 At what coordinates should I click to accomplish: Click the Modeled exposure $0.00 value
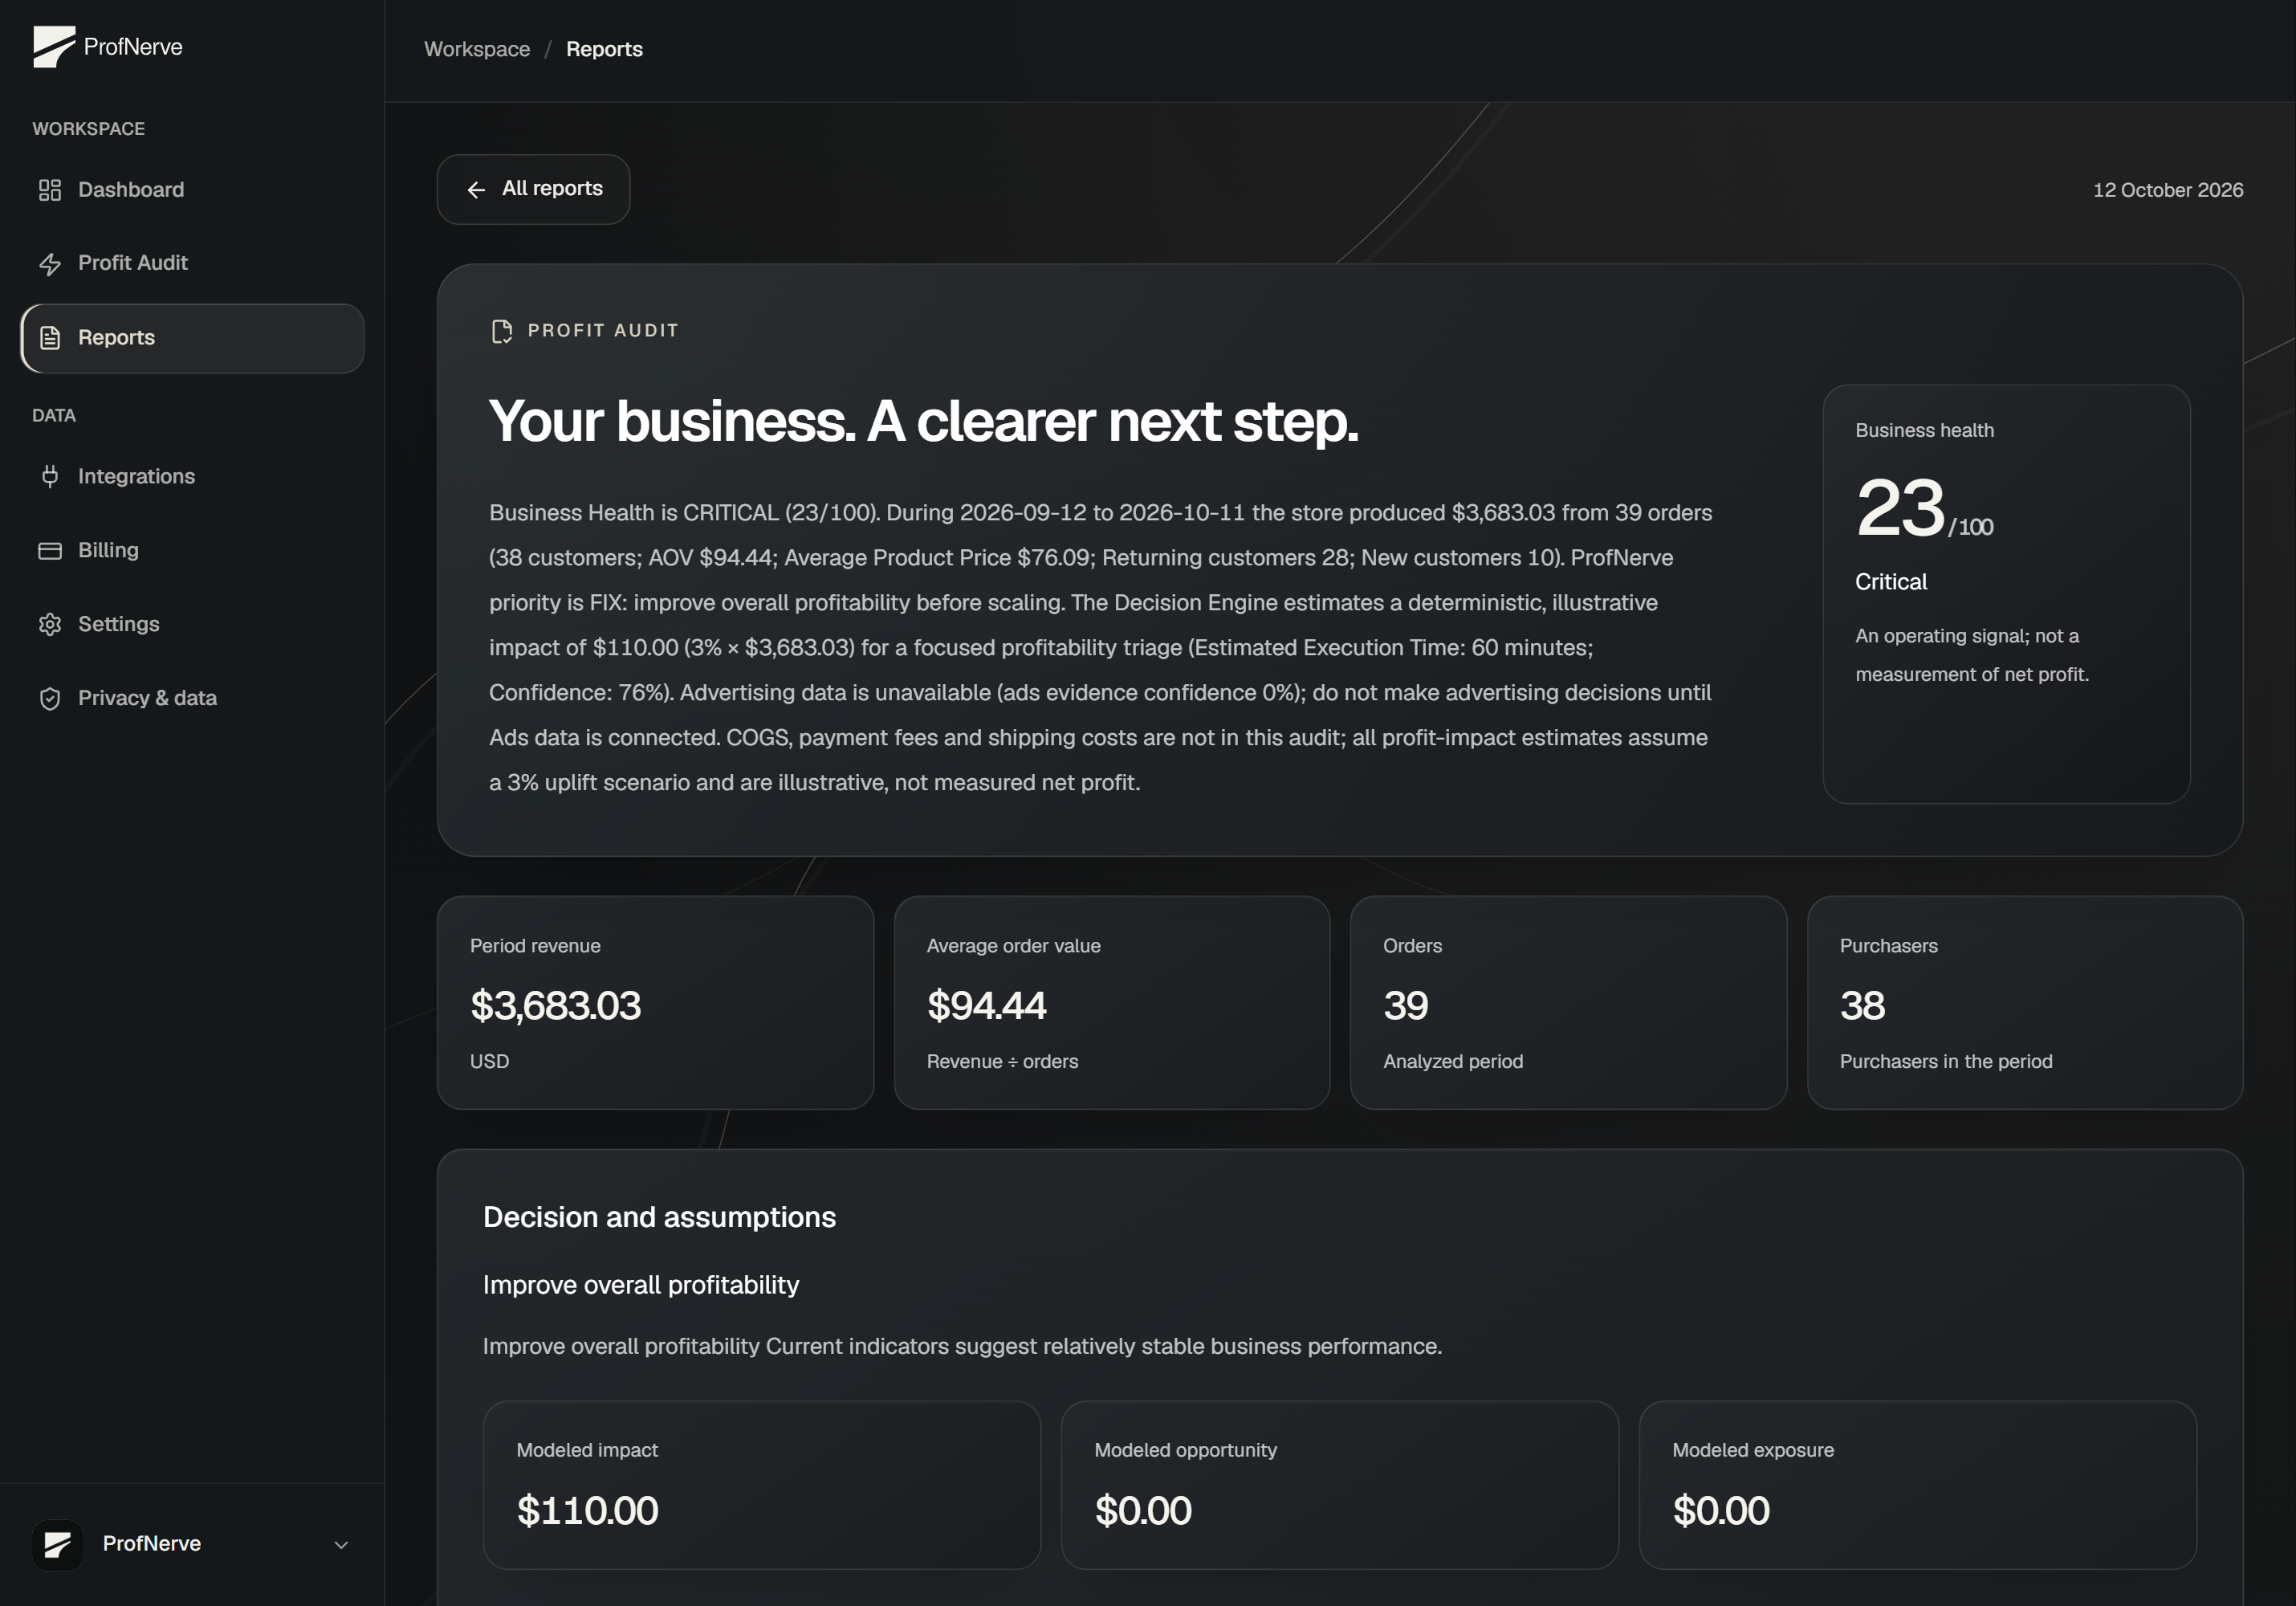click(1721, 1511)
